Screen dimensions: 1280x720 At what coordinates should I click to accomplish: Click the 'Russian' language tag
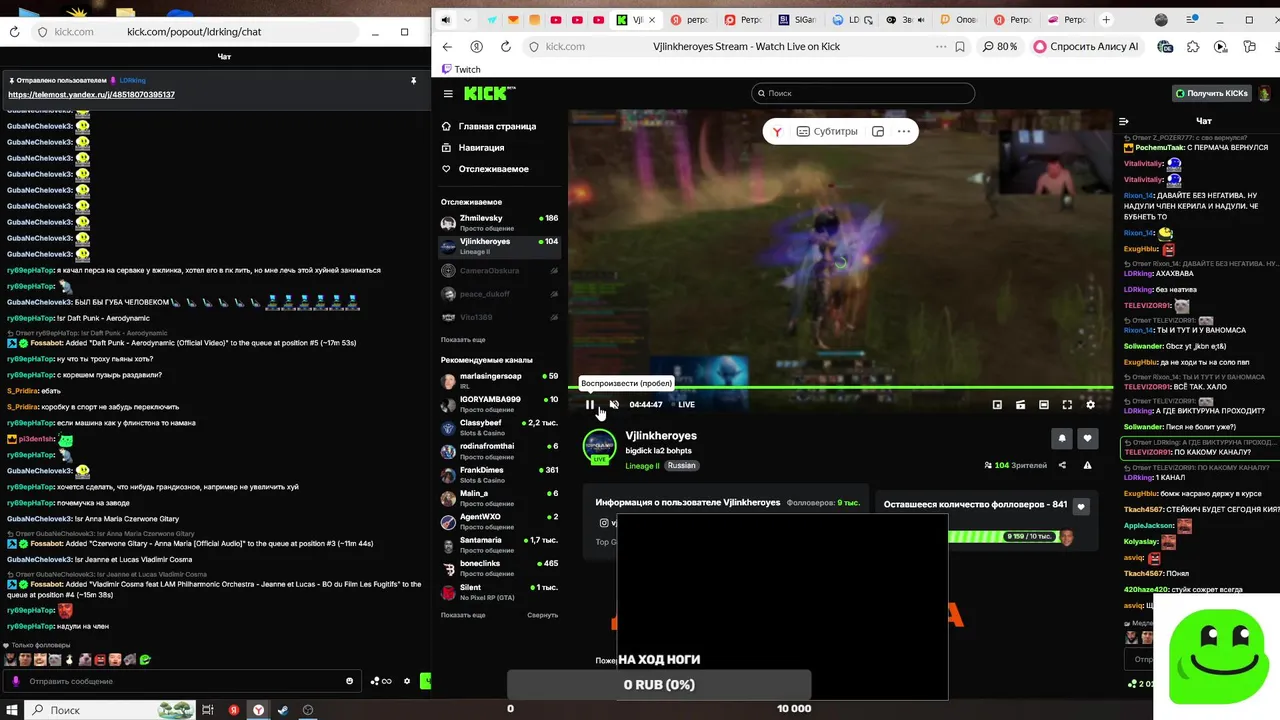(681, 466)
